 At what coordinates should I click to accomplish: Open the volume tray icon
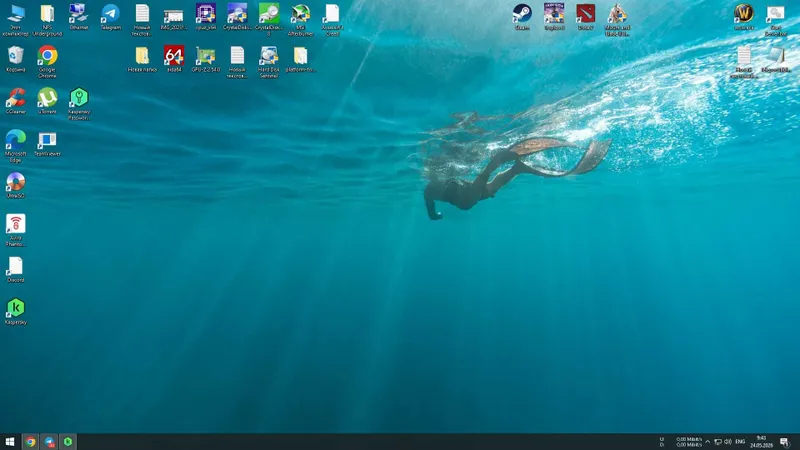(x=728, y=442)
